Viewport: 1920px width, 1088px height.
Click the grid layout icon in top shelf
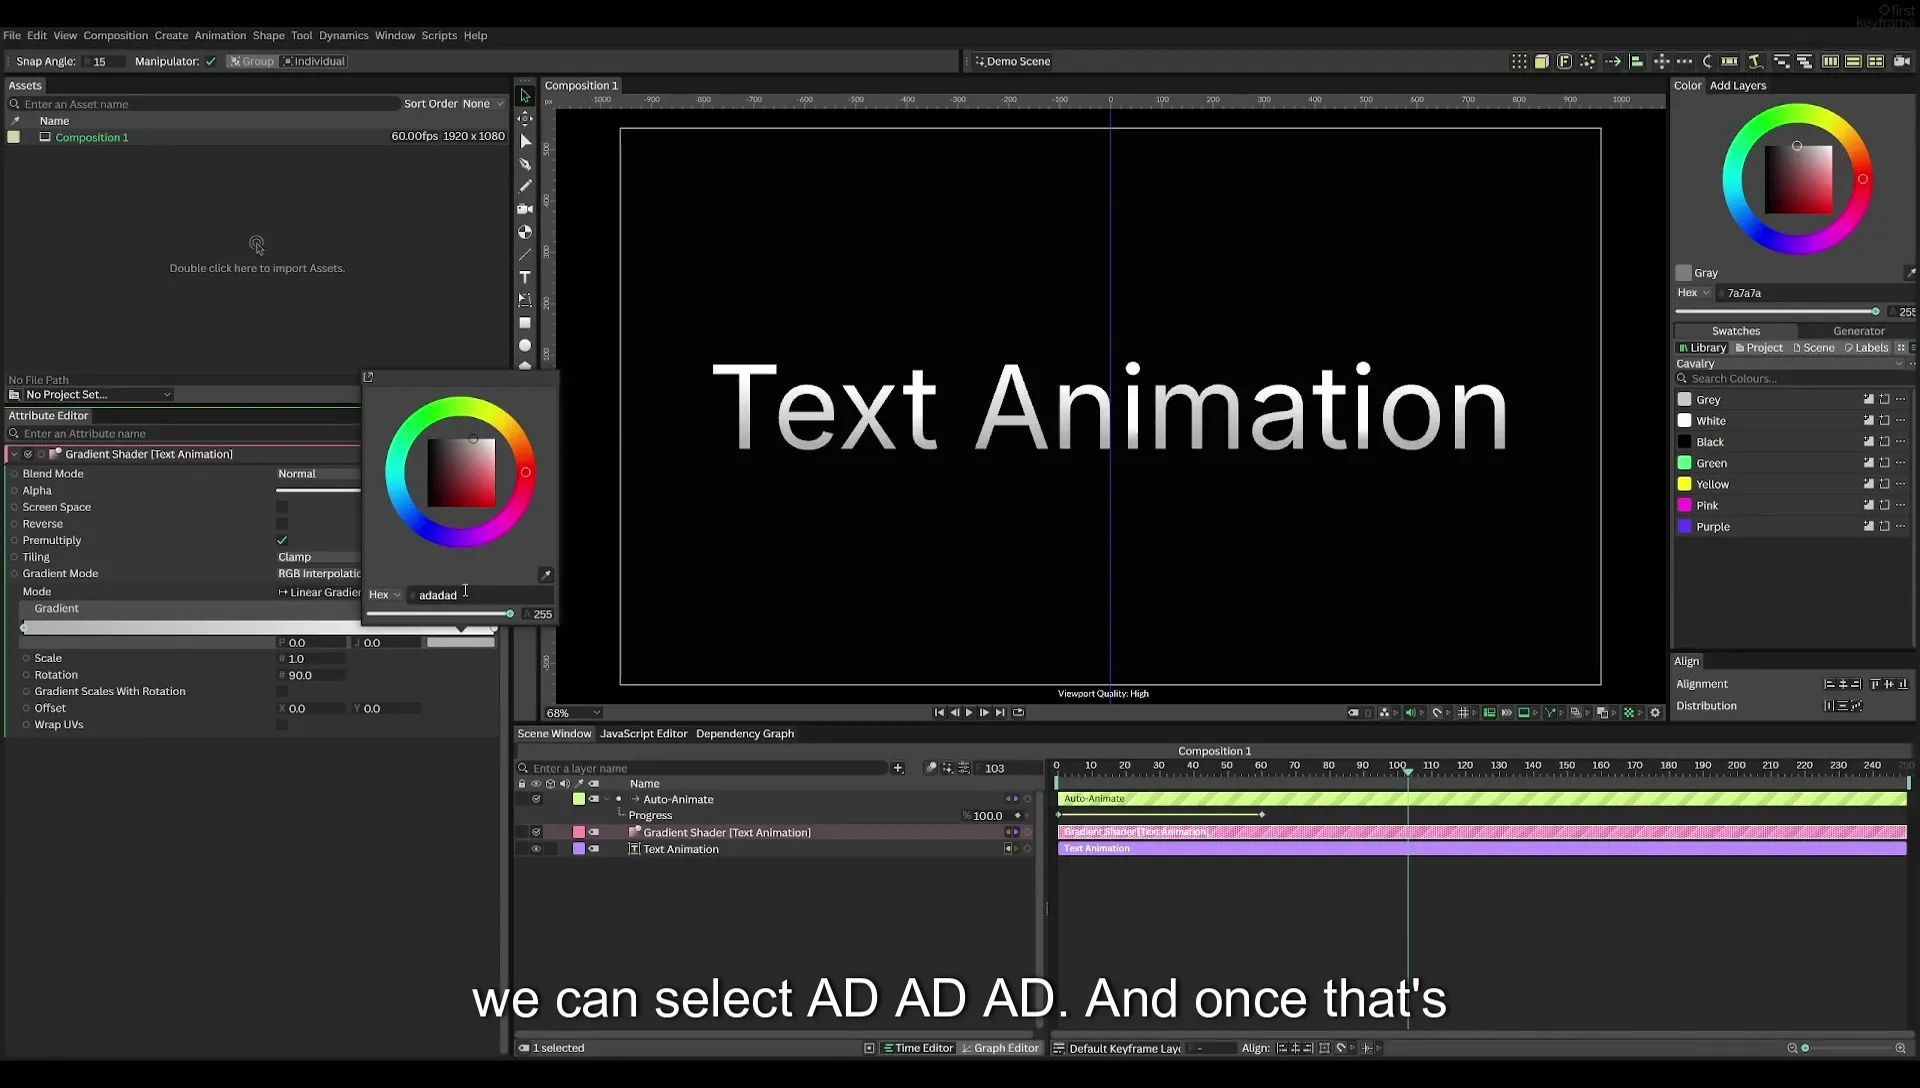tap(1876, 61)
